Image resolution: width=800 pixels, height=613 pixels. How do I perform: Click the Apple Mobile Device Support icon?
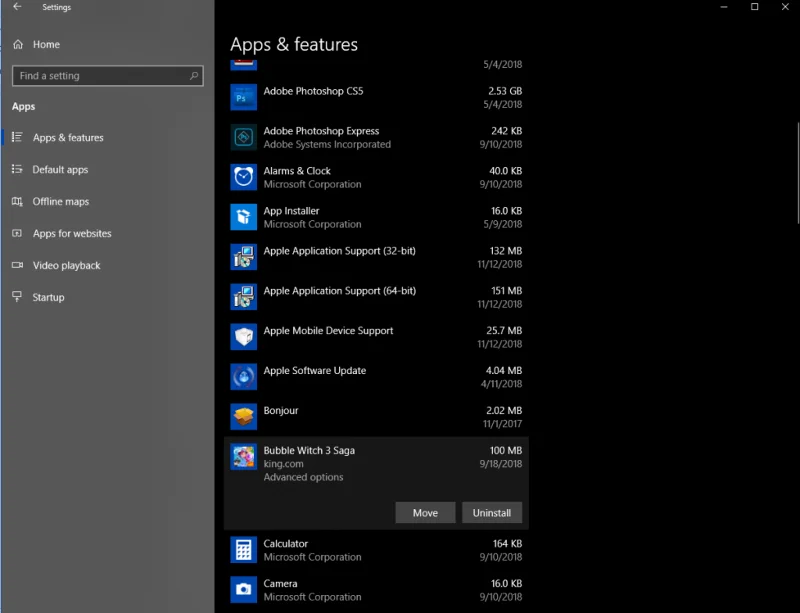tap(242, 337)
